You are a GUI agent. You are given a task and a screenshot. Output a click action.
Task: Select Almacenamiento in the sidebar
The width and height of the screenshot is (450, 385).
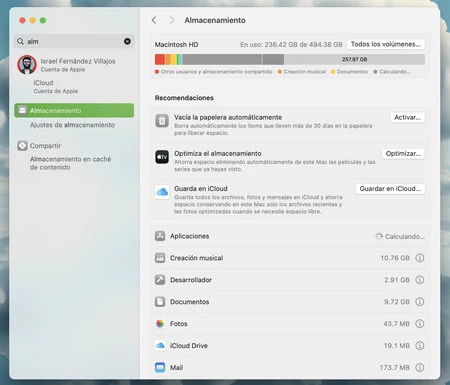click(x=74, y=110)
